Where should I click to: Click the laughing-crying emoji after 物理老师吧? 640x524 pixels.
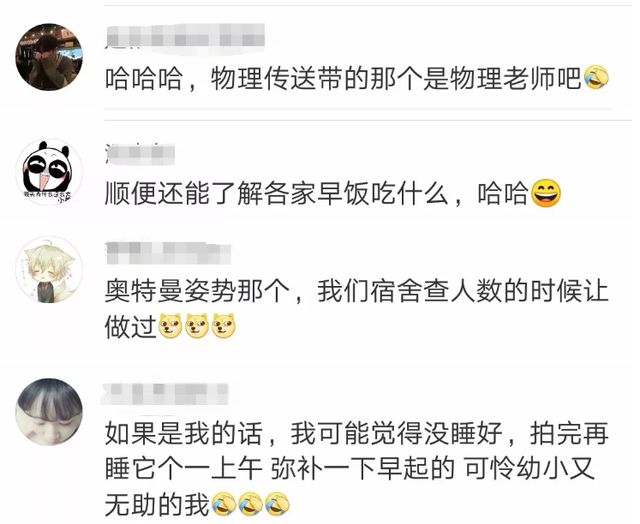click(596, 78)
